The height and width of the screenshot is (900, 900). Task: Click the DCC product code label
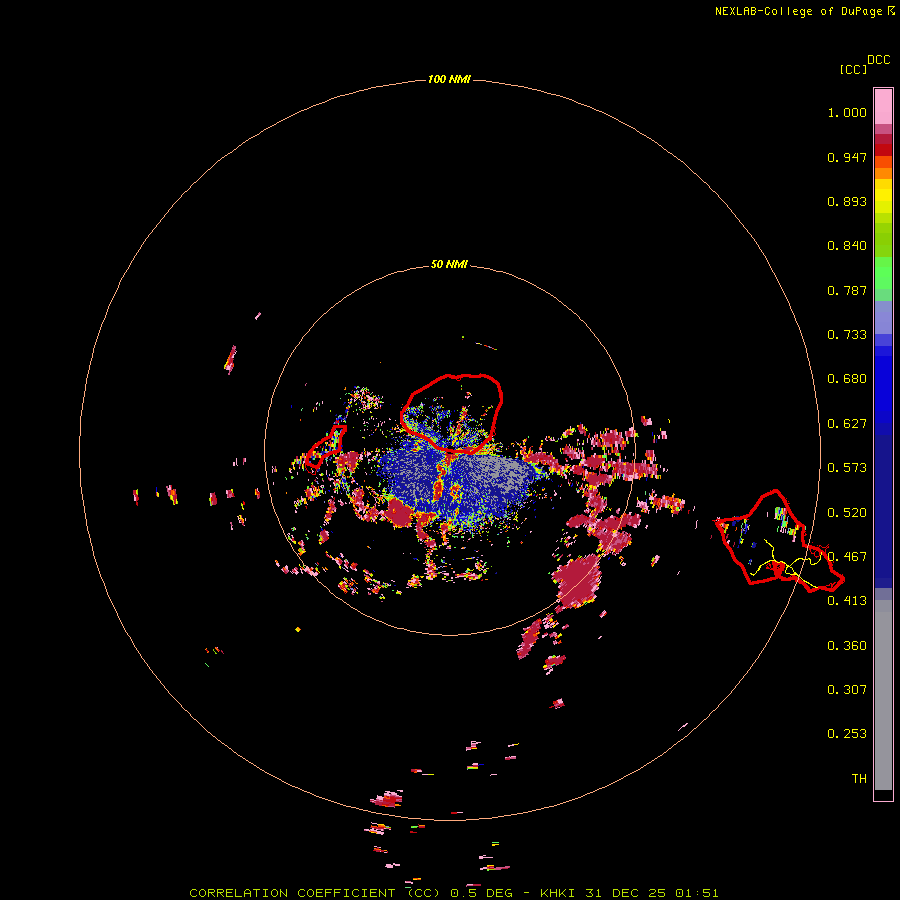(x=879, y=60)
